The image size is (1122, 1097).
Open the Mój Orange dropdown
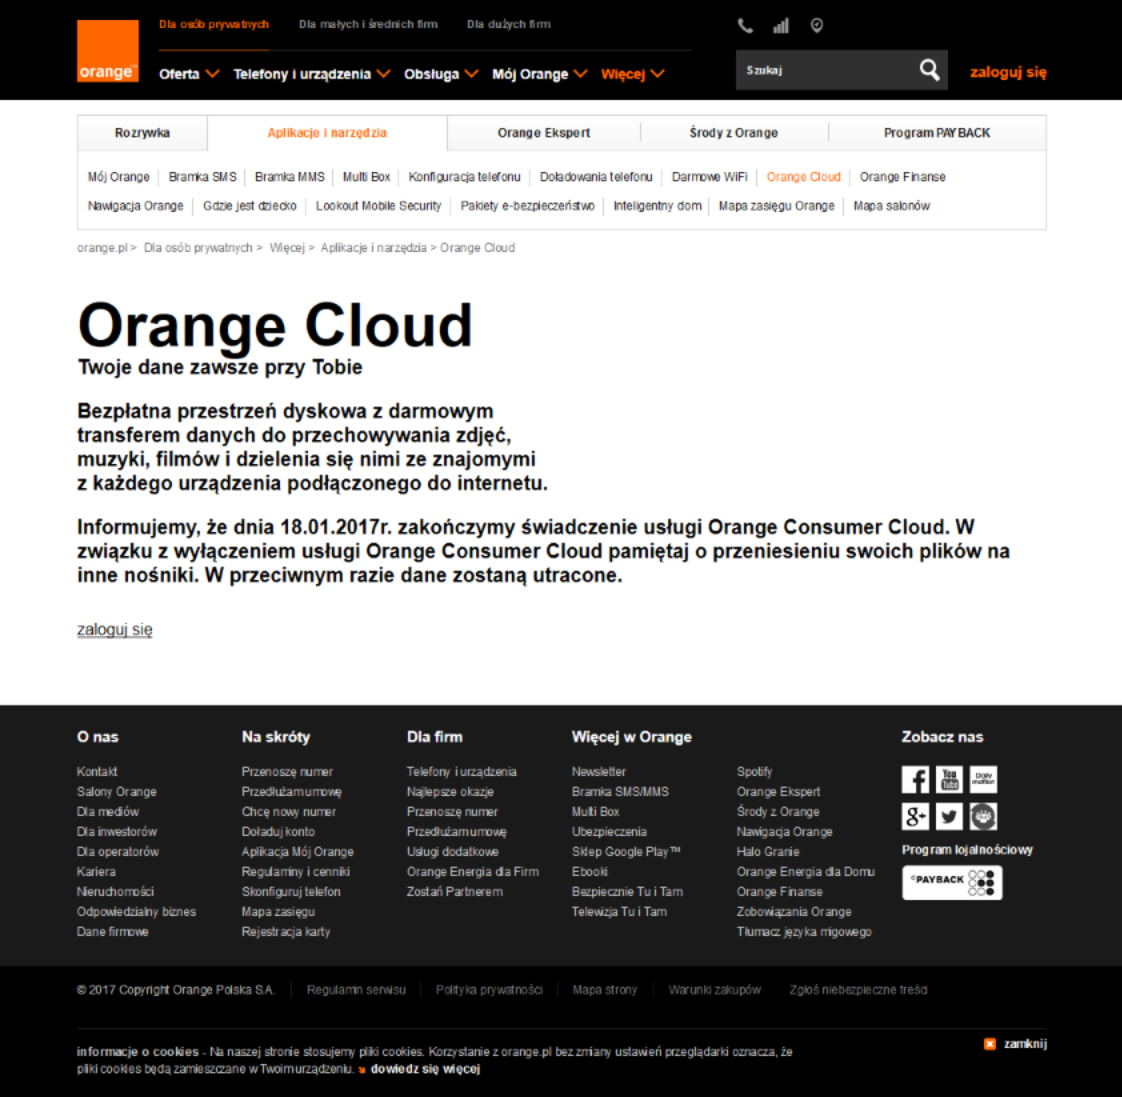[x=539, y=74]
